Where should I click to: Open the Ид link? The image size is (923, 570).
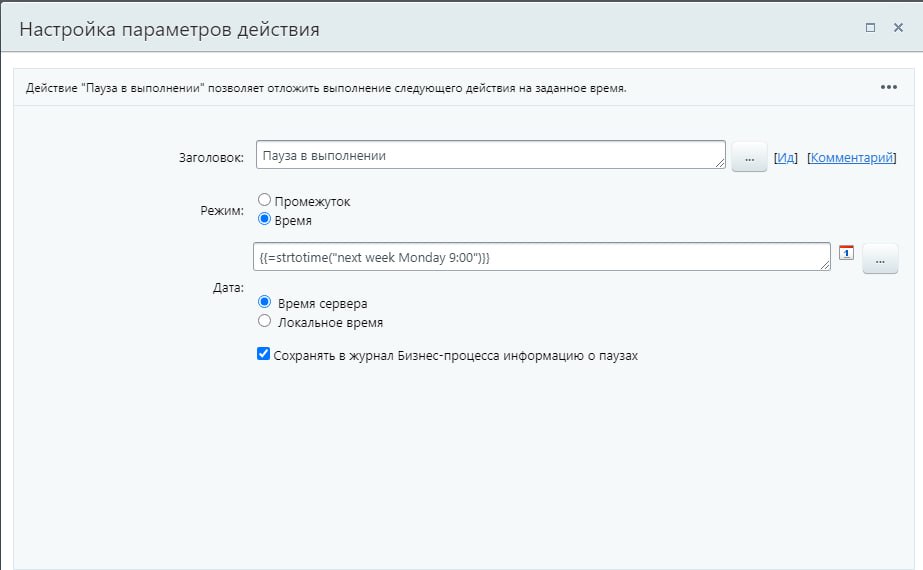tap(786, 157)
